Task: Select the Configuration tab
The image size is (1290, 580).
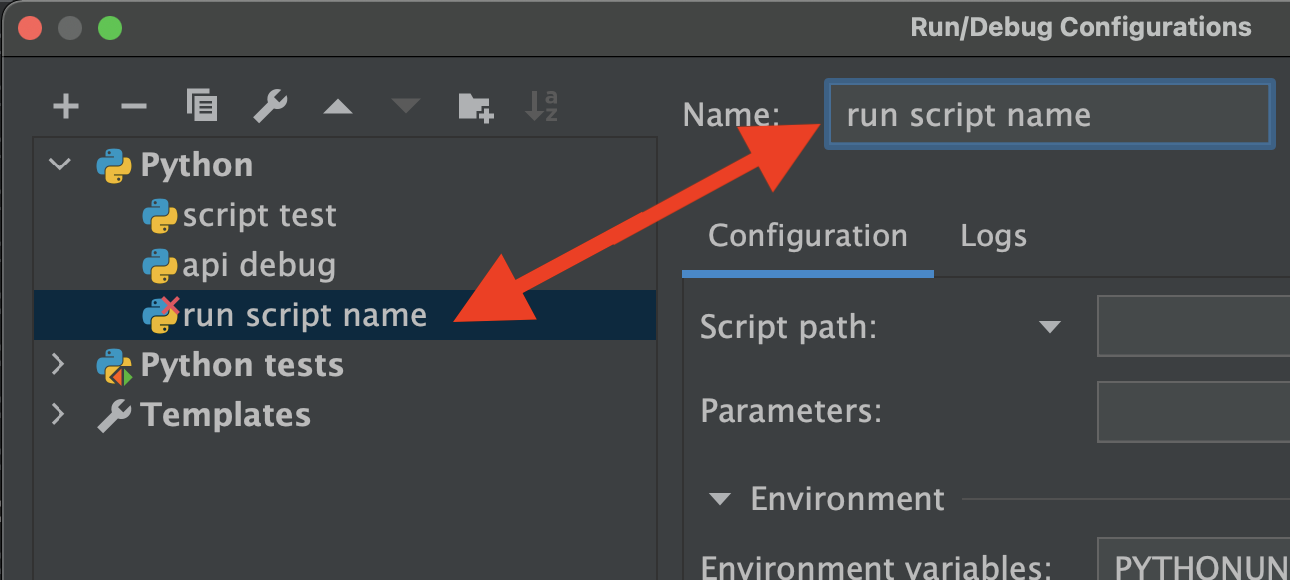Action: coord(808,236)
